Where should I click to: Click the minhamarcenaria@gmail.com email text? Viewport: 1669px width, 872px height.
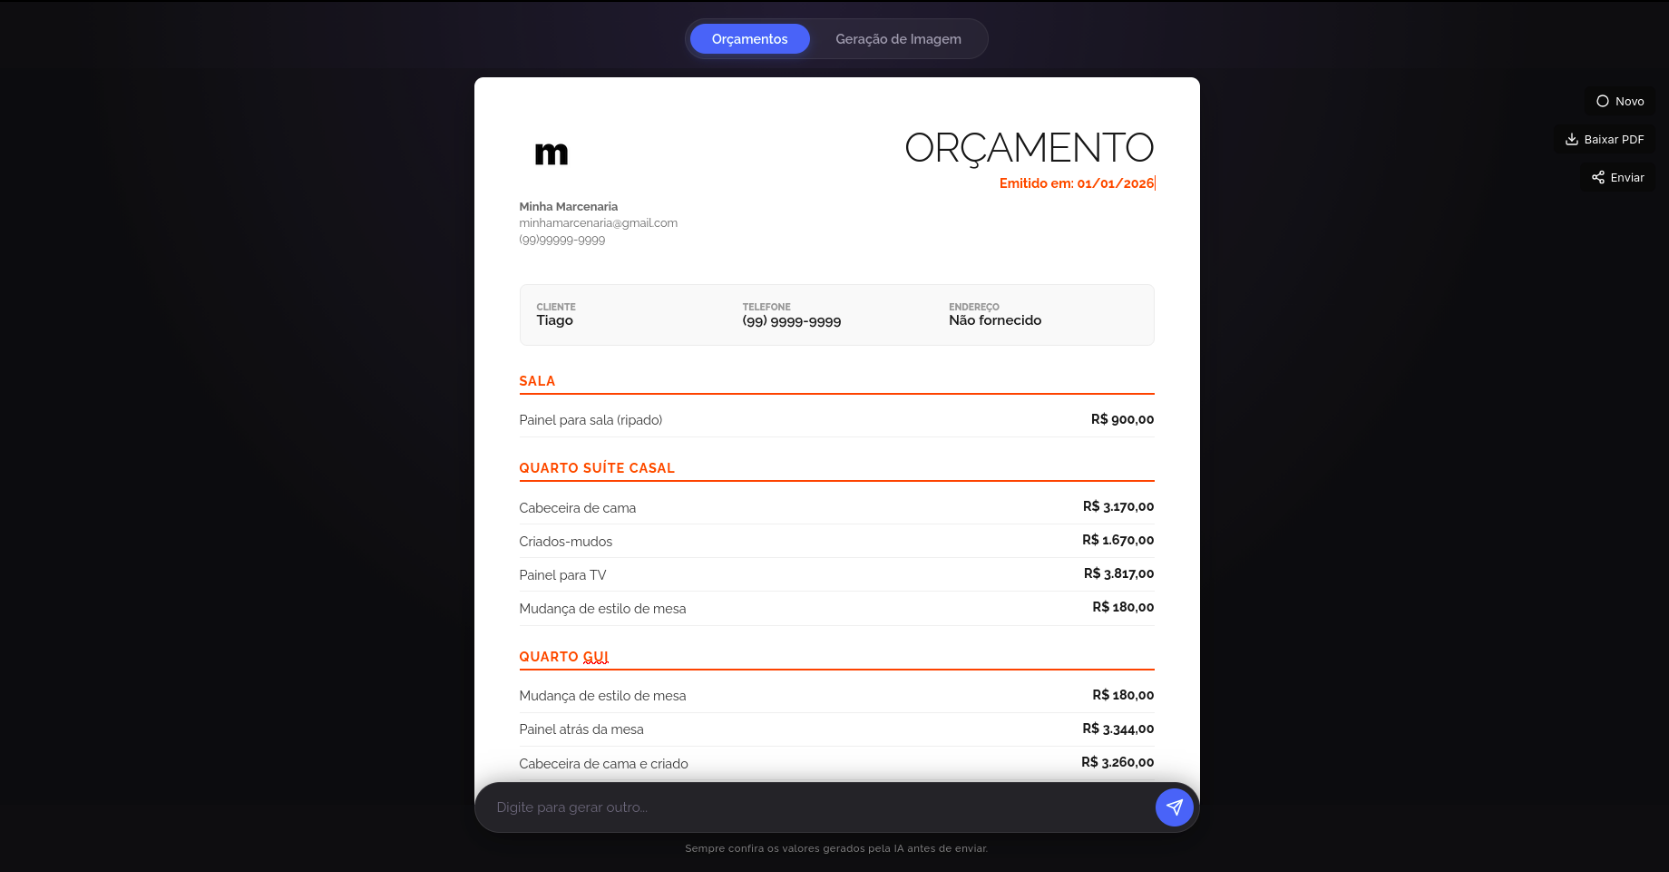click(598, 223)
